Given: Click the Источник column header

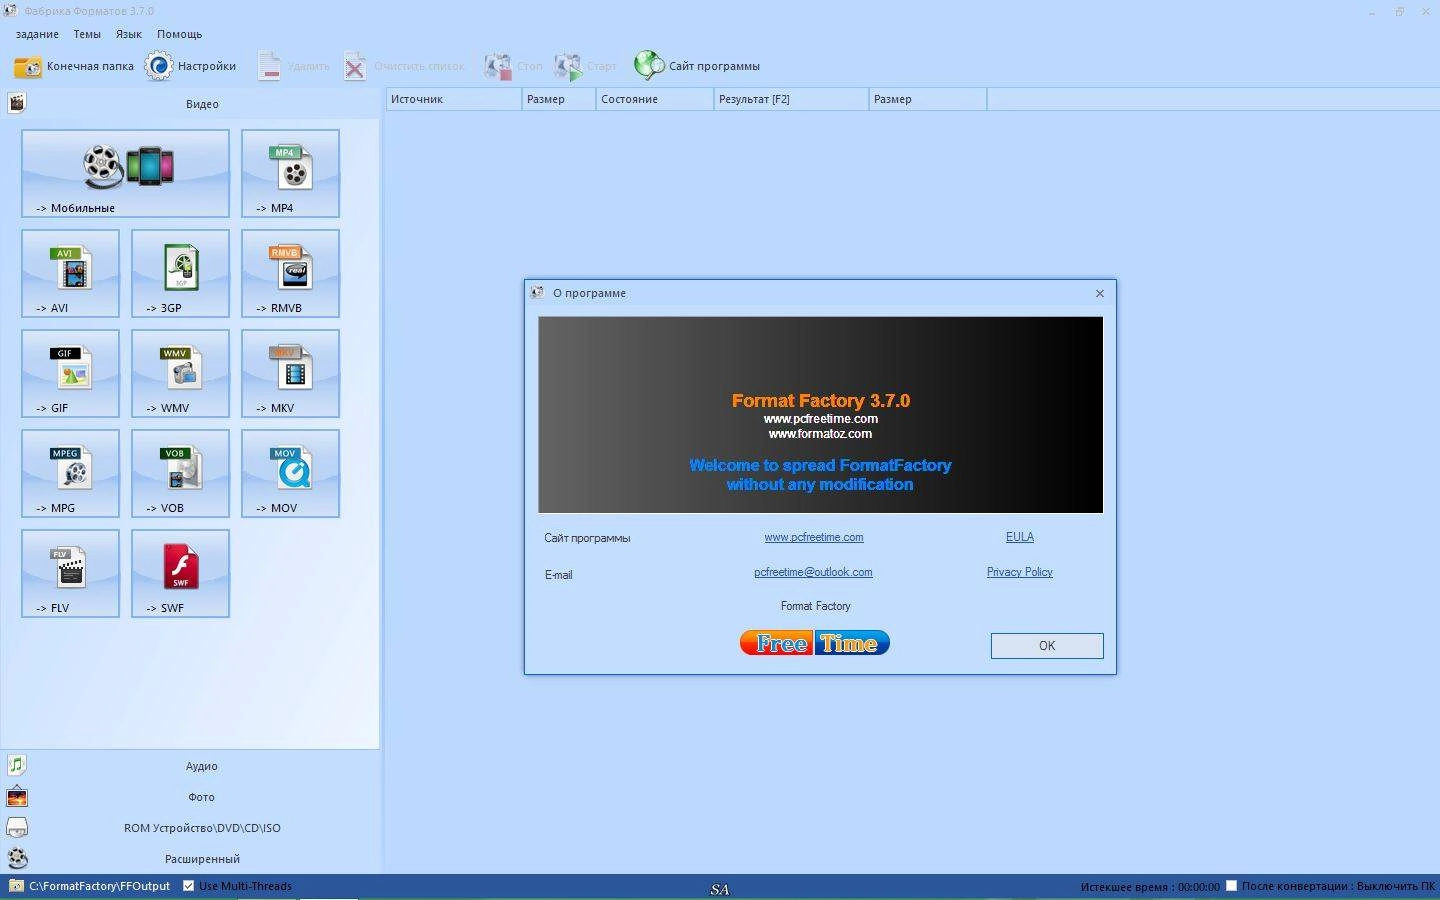Looking at the screenshot, I should click(x=454, y=99).
